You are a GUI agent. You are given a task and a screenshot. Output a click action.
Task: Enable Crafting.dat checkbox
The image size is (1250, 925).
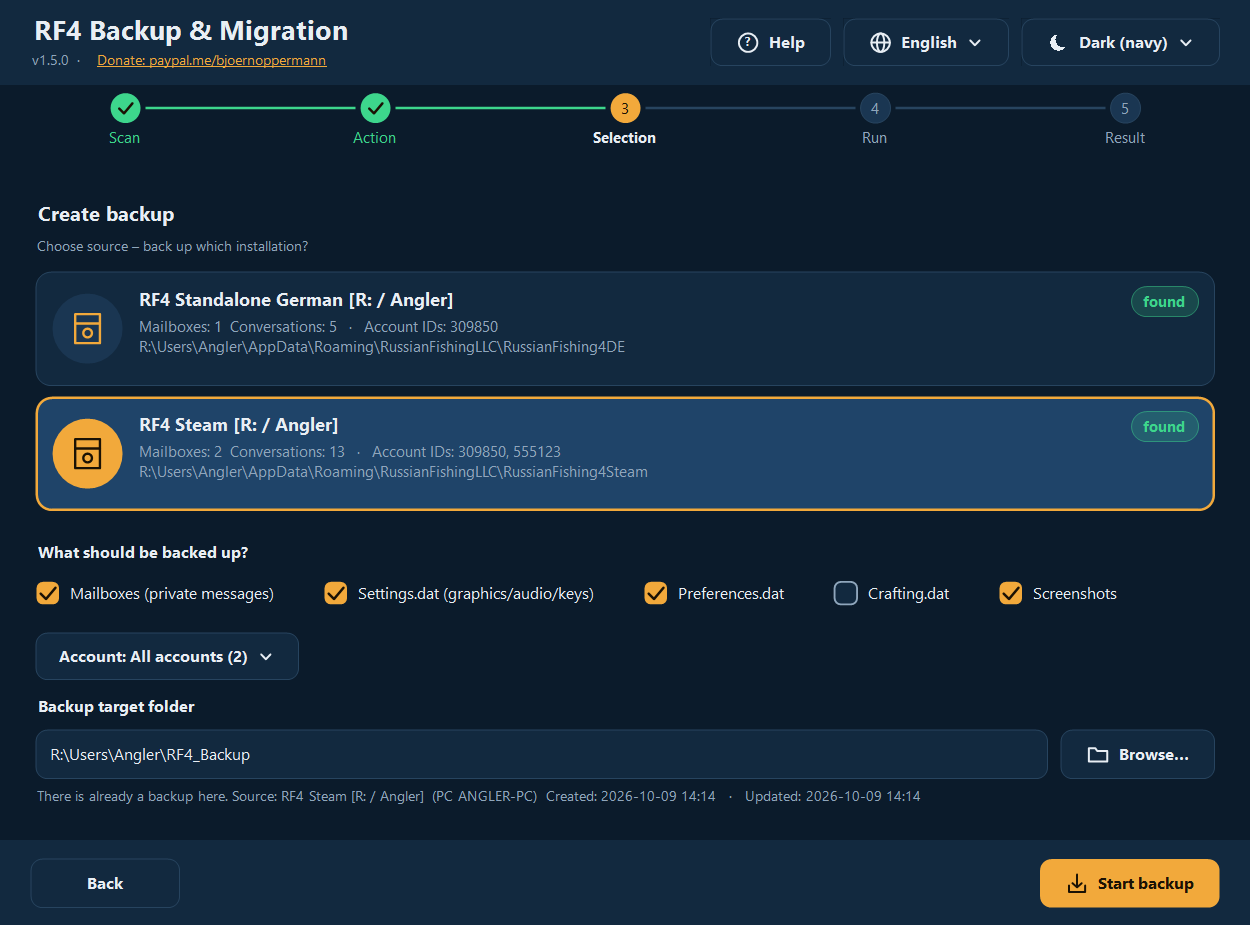[x=846, y=594]
